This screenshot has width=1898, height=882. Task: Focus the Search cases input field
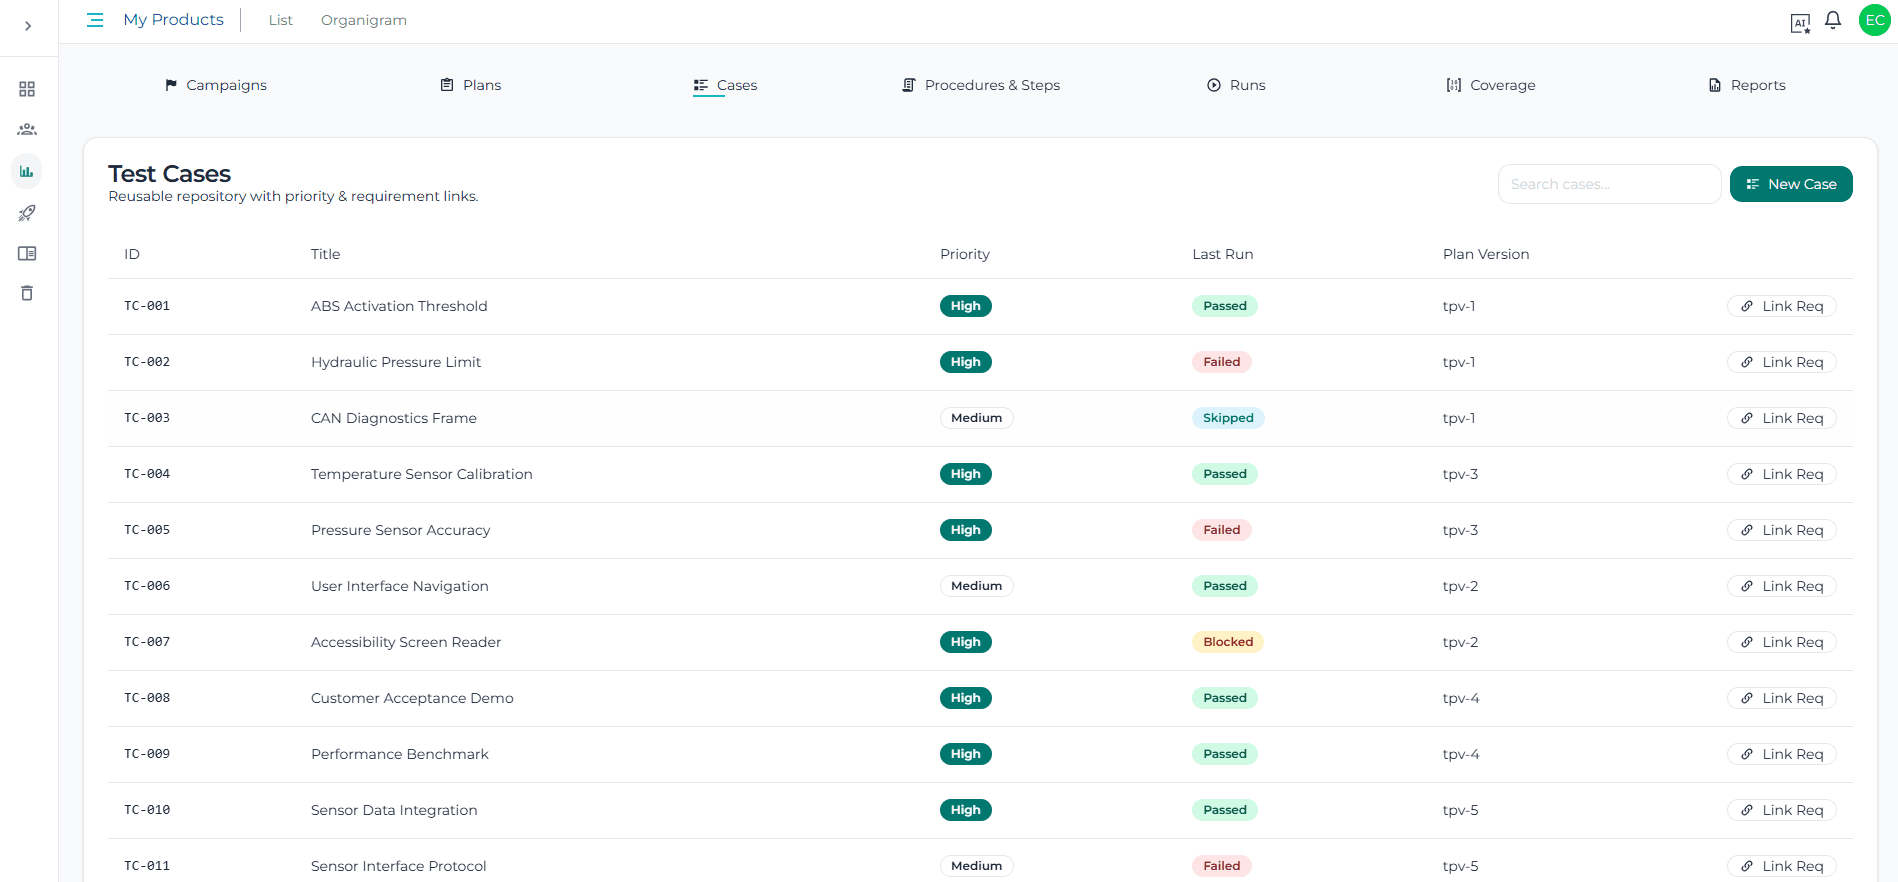pyautogui.click(x=1608, y=184)
